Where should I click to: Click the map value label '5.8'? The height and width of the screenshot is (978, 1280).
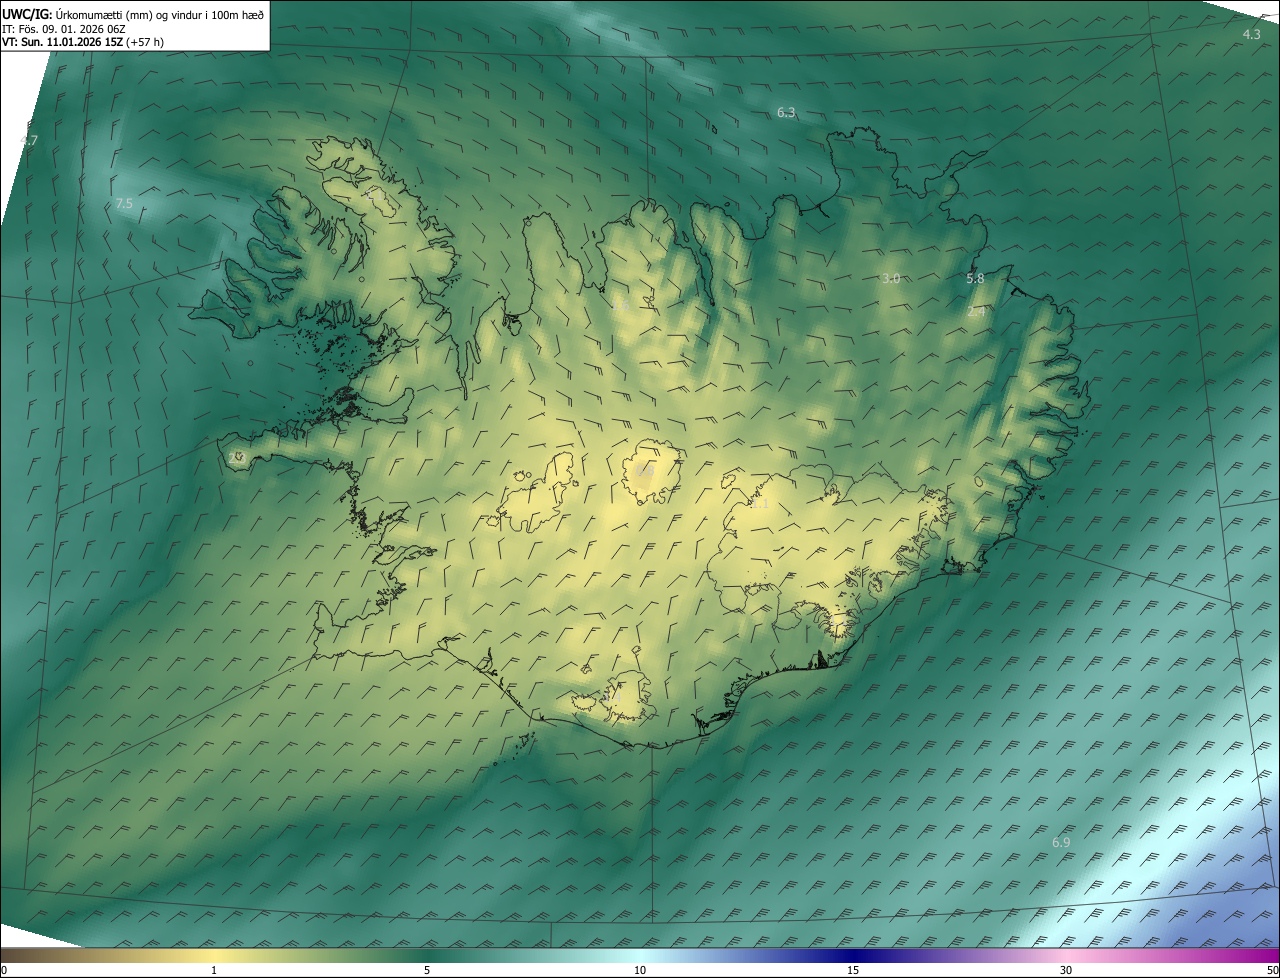click(975, 278)
